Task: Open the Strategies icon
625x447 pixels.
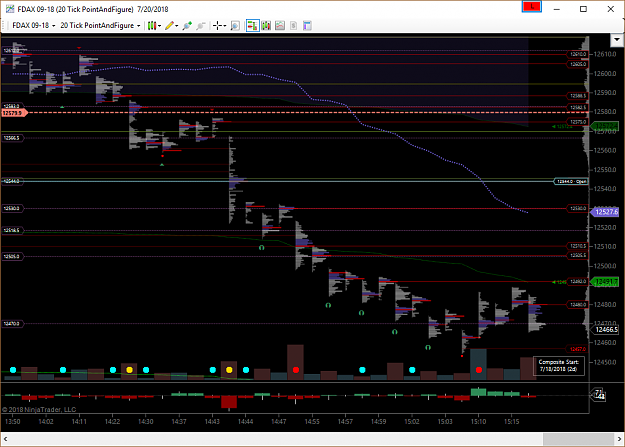Action: pos(293,26)
